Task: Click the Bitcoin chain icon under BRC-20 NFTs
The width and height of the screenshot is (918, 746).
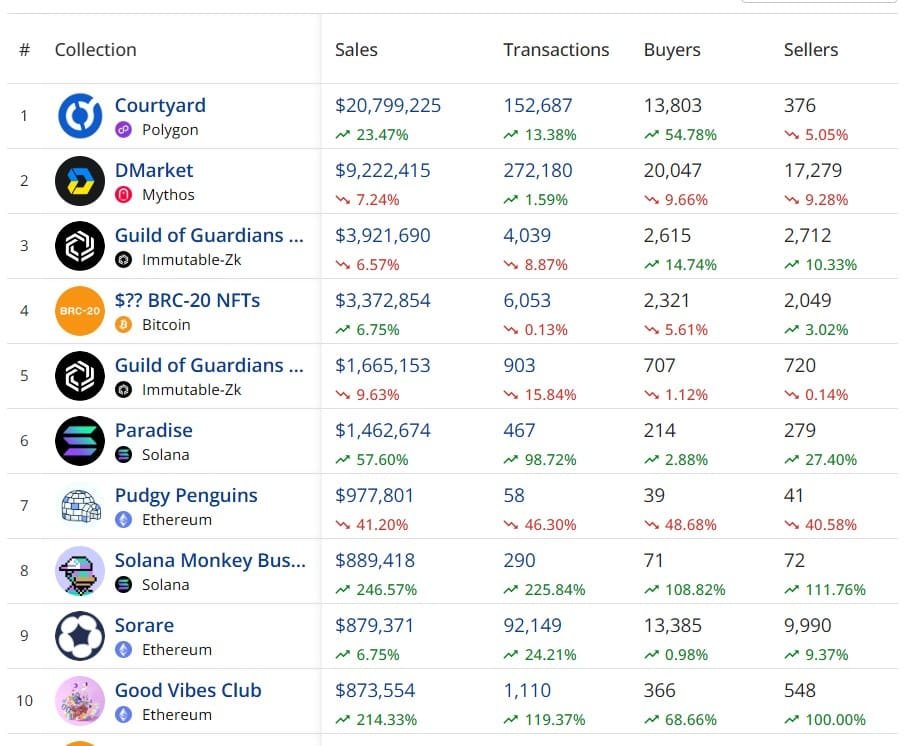Action: [x=123, y=324]
